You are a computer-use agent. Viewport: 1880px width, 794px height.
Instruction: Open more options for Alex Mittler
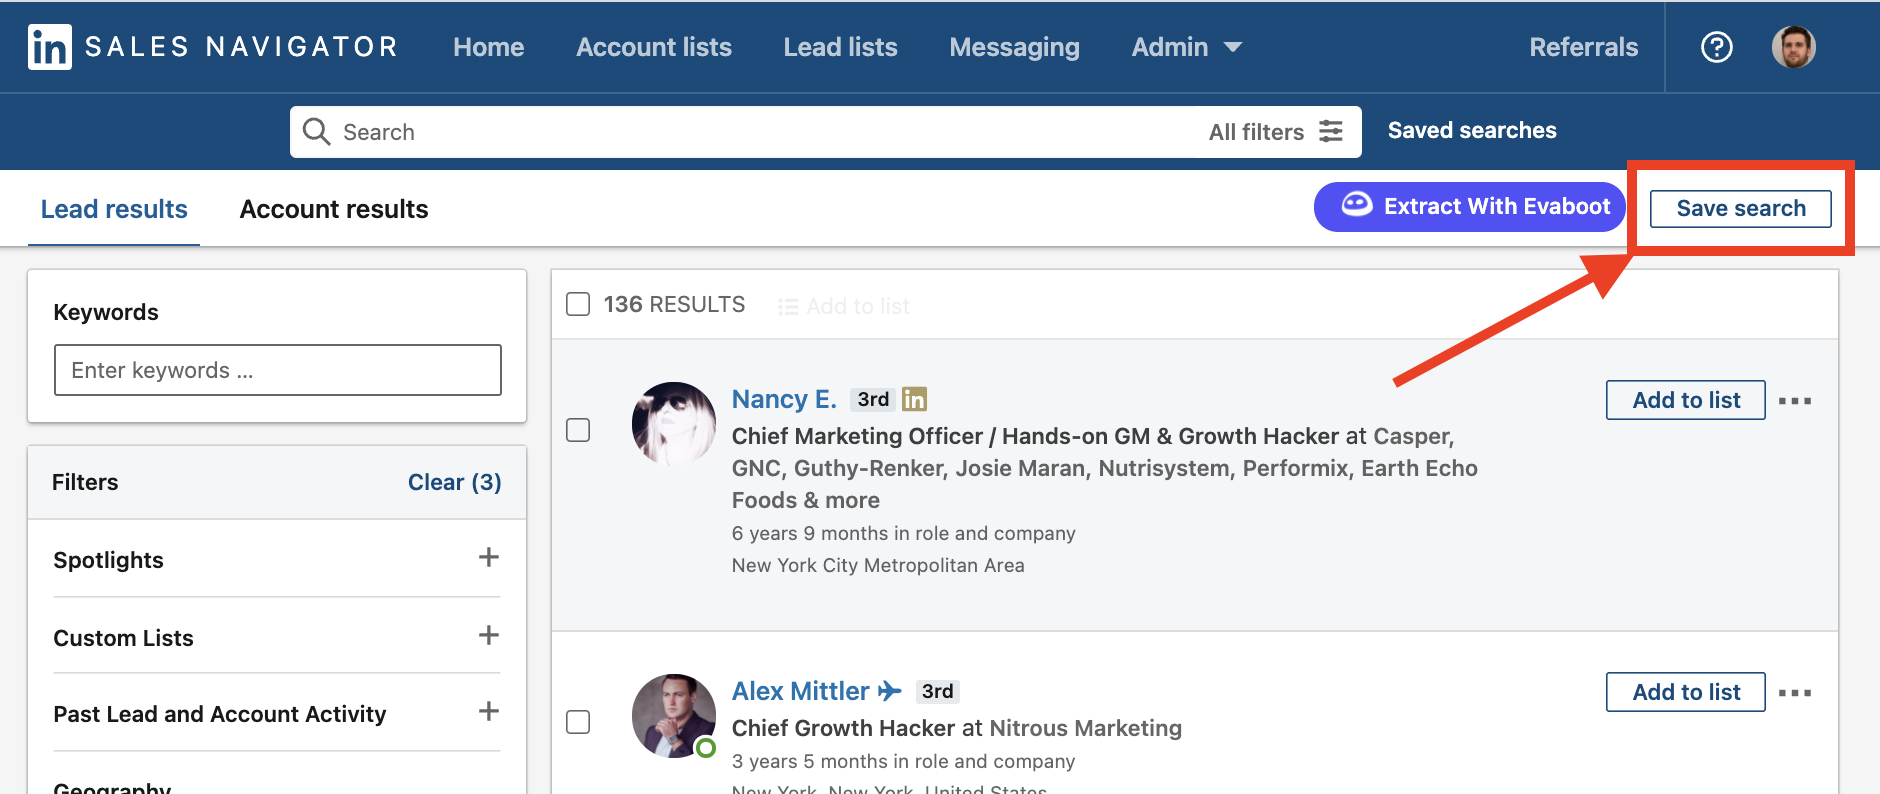point(1795,693)
